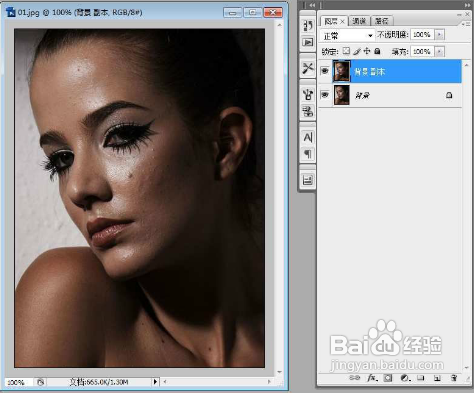Minimize the 01.jpg document window
This screenshot has width=474, height=393.
pyautogui.click(x=233, y=13)
